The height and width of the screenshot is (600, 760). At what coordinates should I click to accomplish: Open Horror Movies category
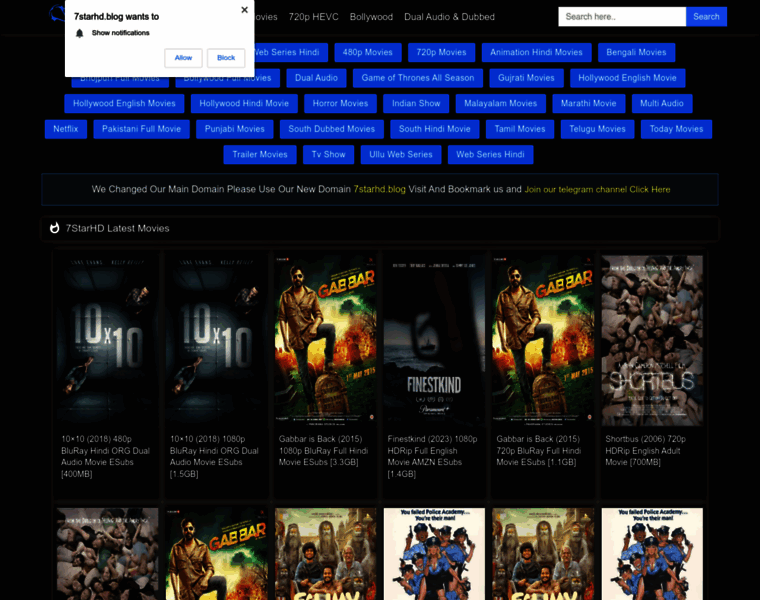point(340,104)
